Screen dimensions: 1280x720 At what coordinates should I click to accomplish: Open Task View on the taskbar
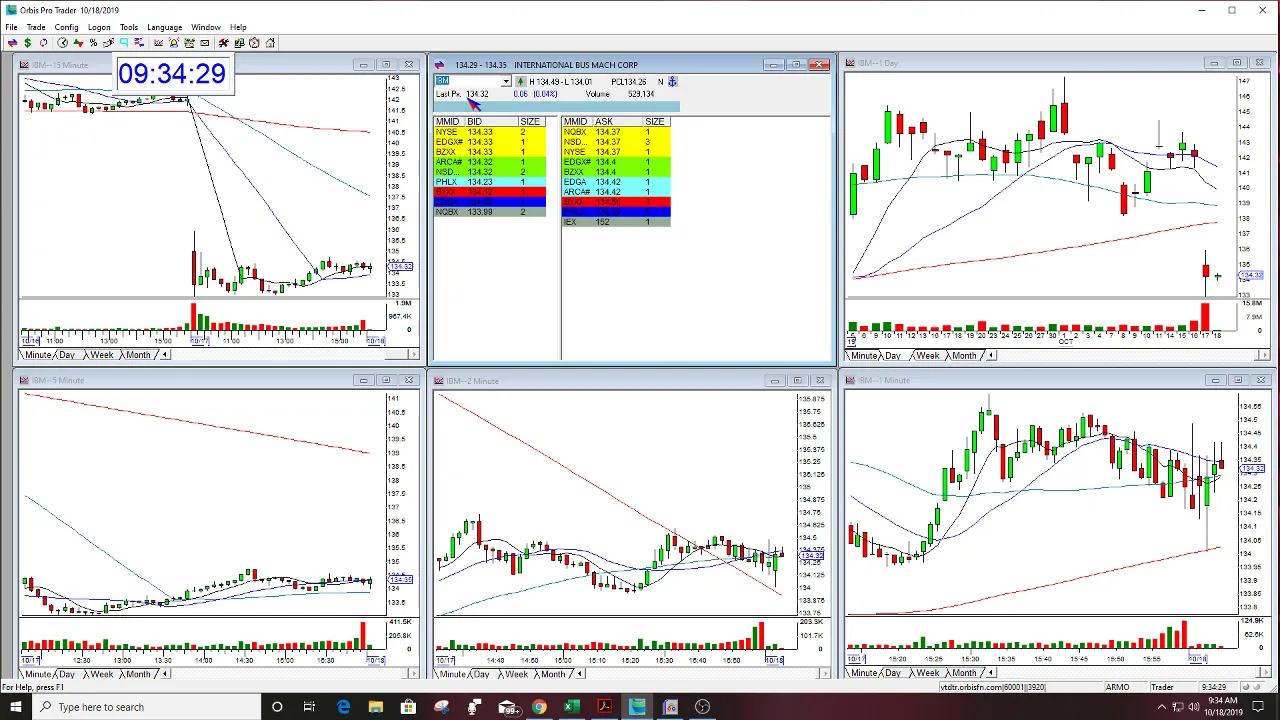coord(309,707)
